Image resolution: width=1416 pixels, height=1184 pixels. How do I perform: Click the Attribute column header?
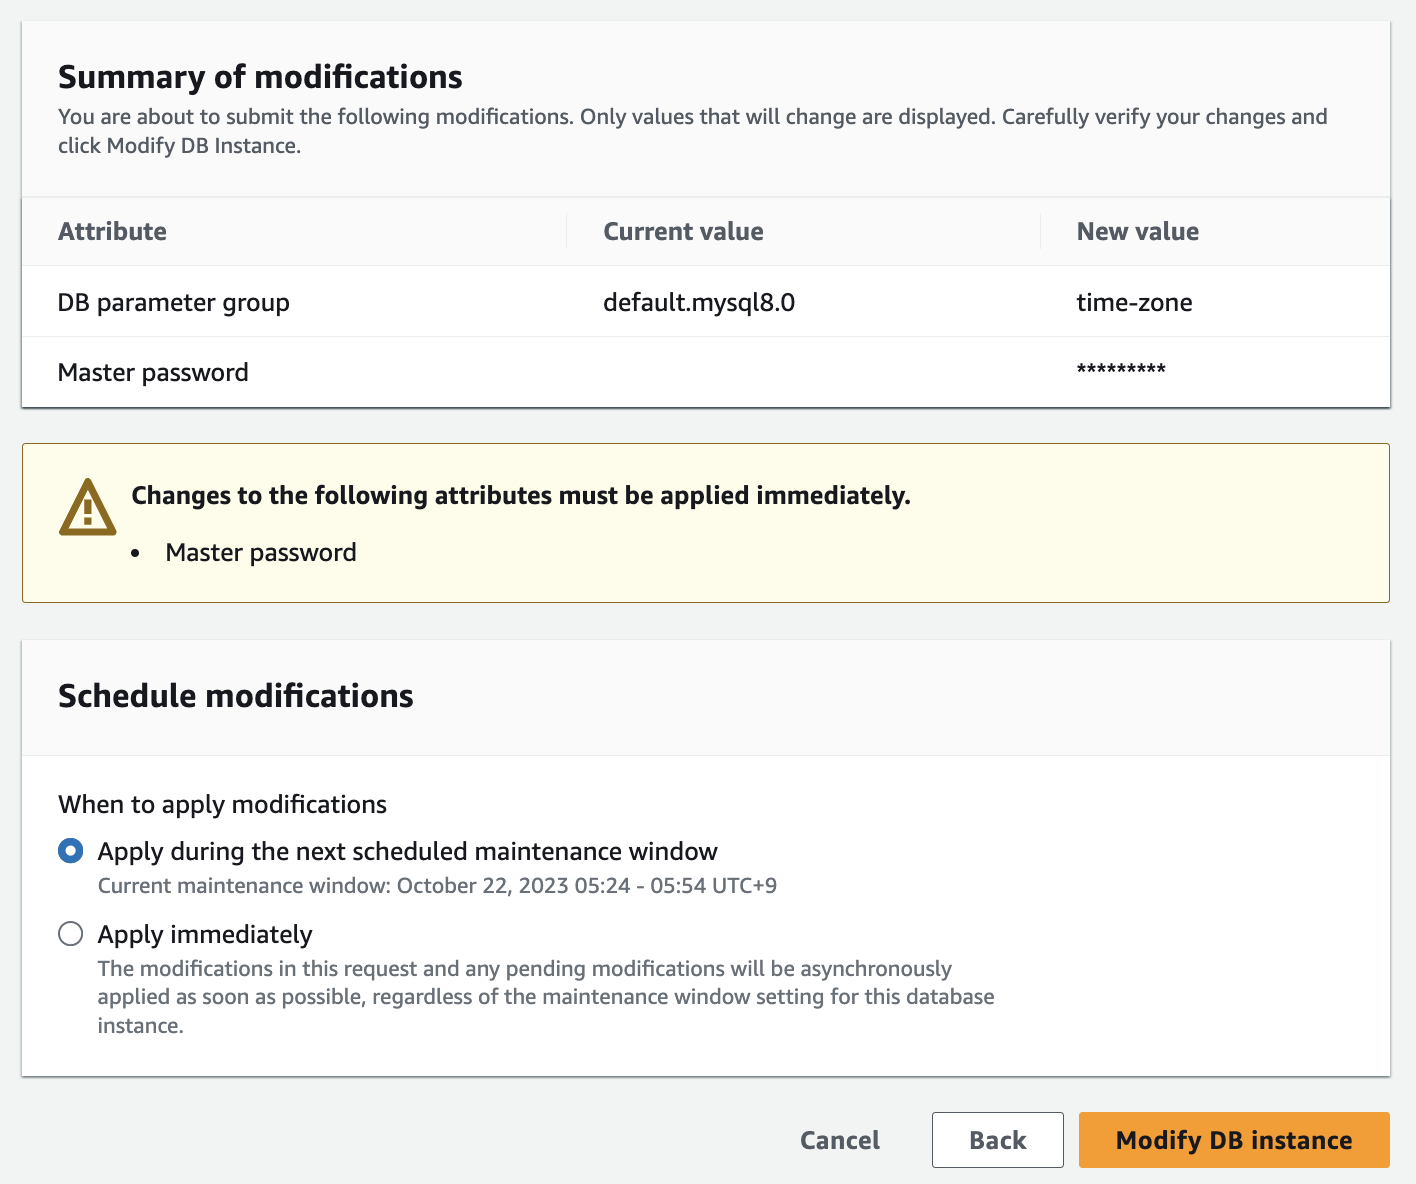(x=112, y=231)
